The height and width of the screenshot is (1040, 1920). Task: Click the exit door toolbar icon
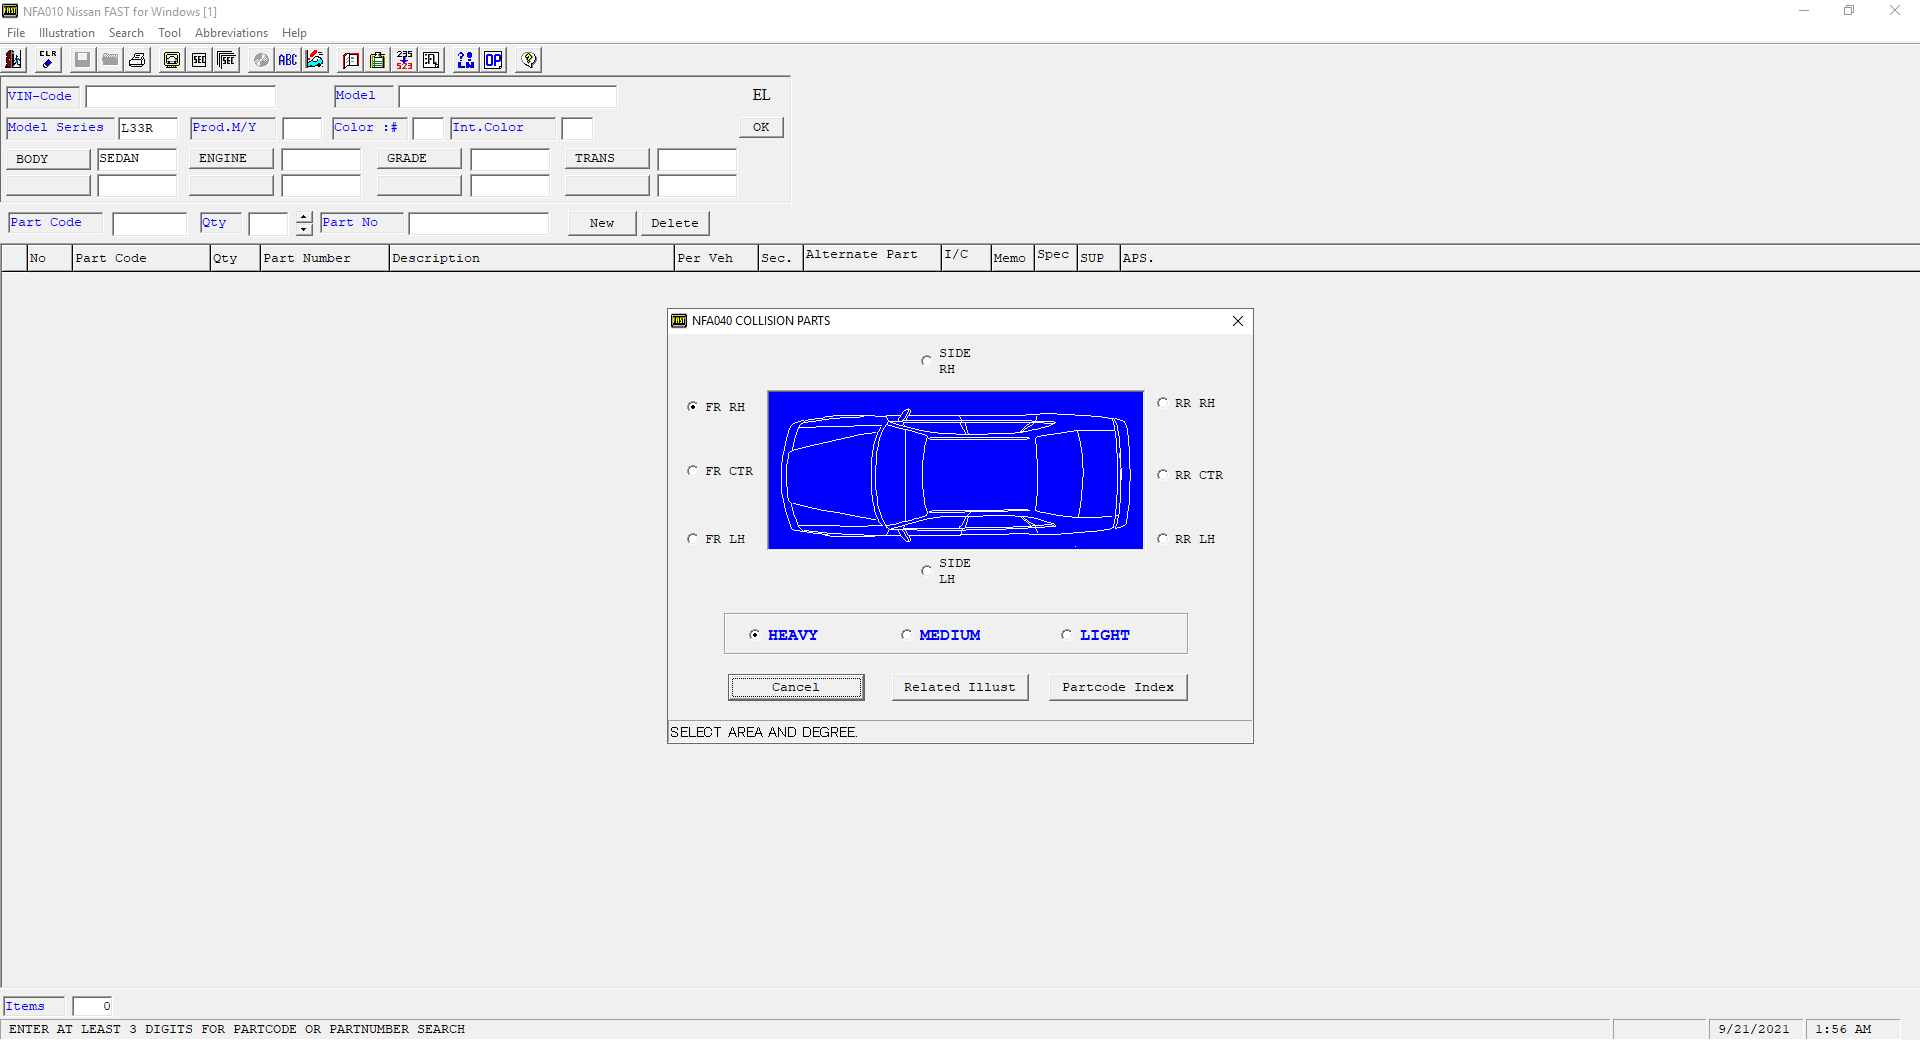click(14, 60)
